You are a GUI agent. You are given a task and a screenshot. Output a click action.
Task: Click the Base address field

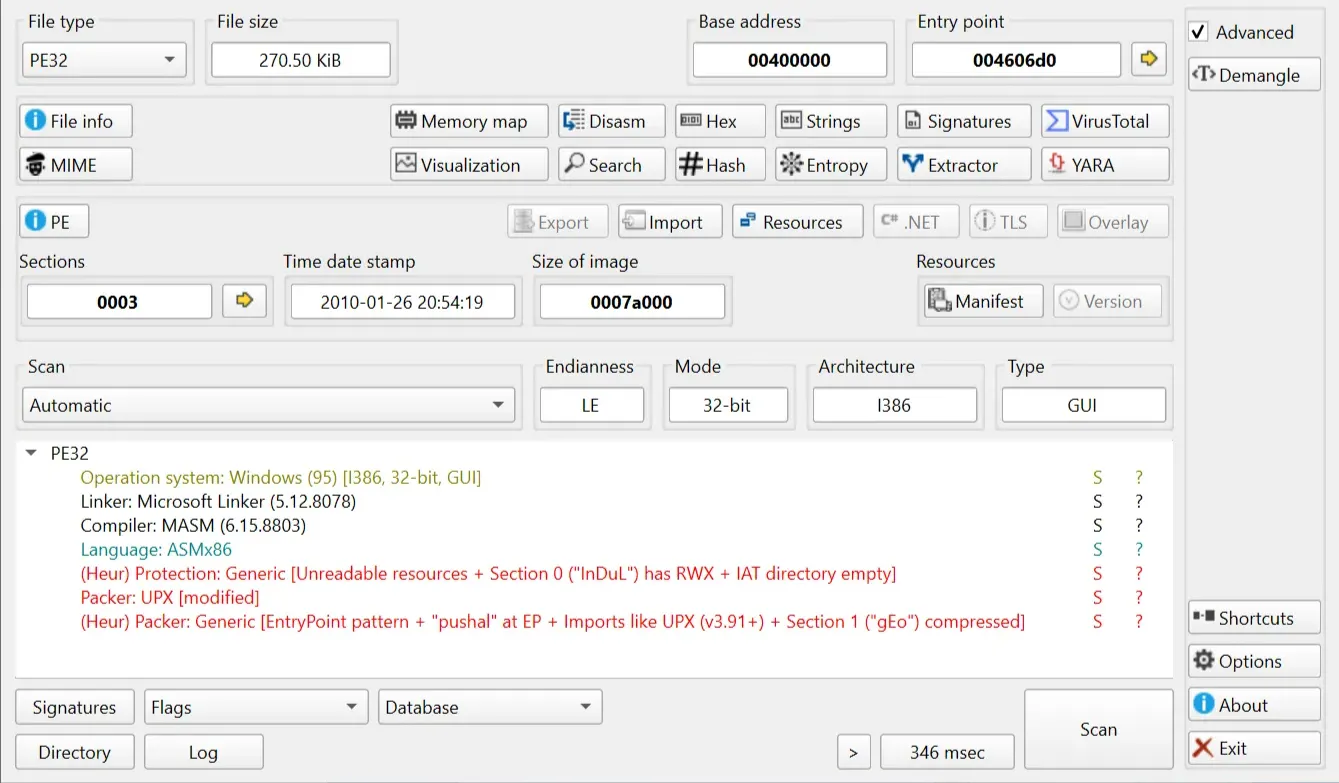coord(789,60)
